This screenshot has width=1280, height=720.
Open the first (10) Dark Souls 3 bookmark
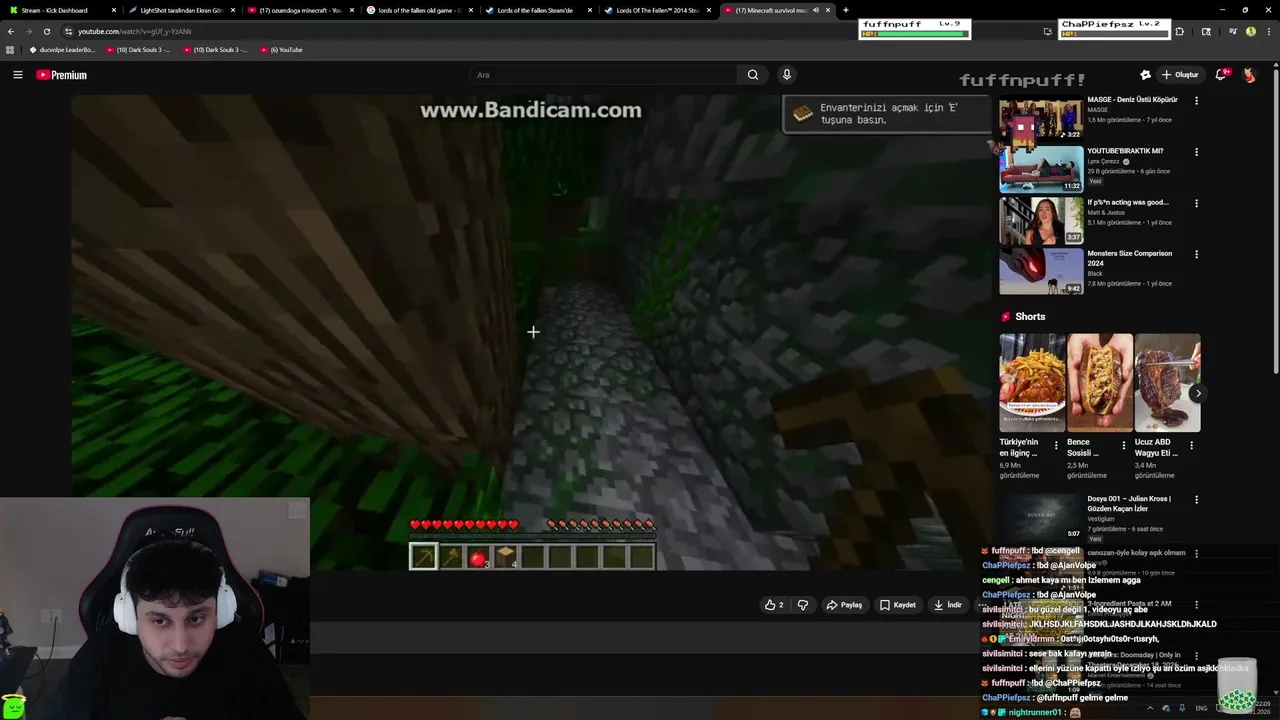138,49
